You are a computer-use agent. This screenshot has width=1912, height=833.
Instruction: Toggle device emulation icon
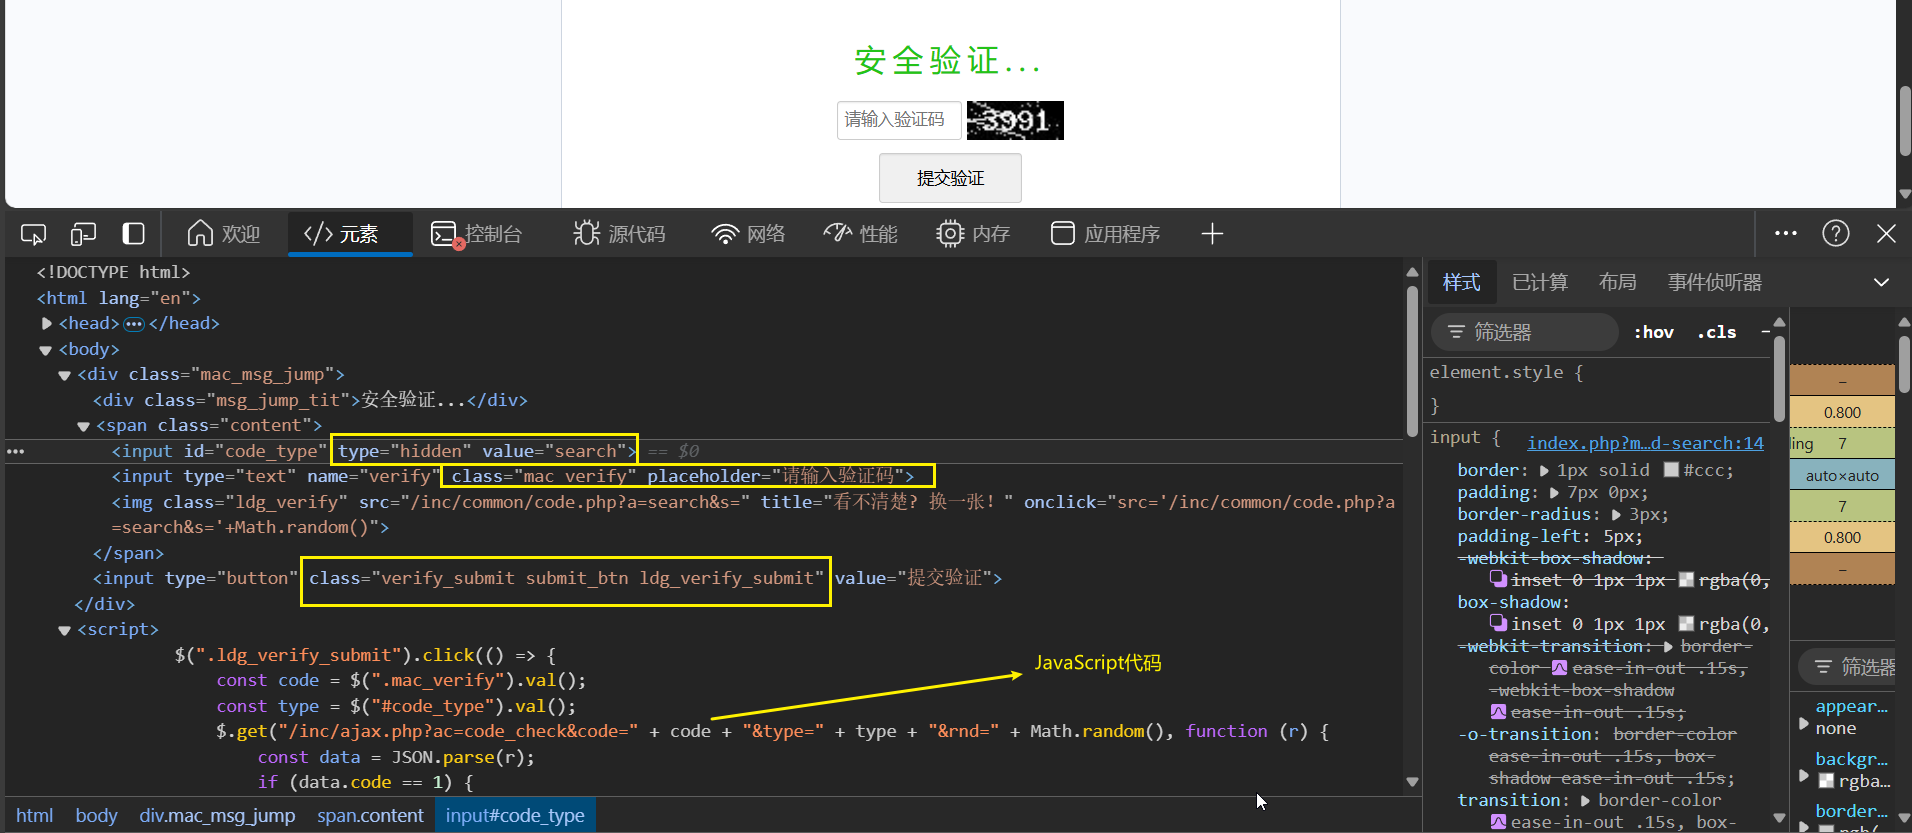[83, 234]
